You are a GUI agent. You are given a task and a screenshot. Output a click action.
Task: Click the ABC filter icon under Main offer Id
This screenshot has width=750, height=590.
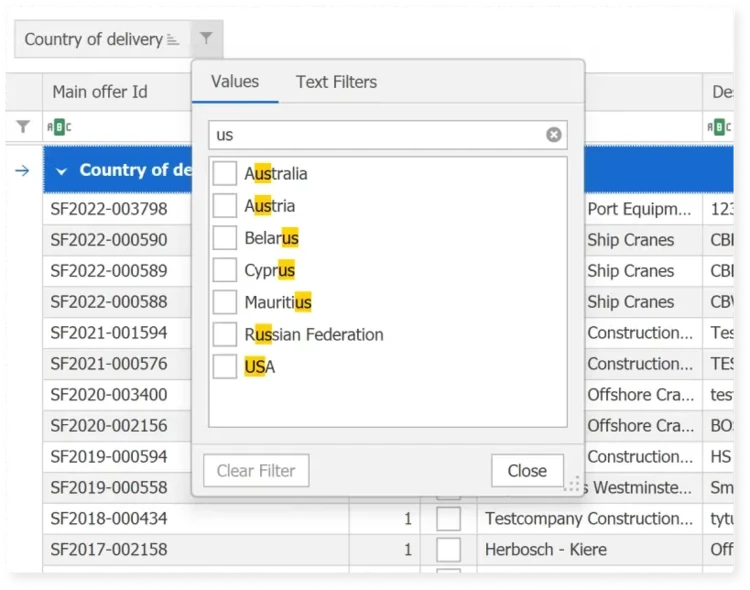[60, 127]
